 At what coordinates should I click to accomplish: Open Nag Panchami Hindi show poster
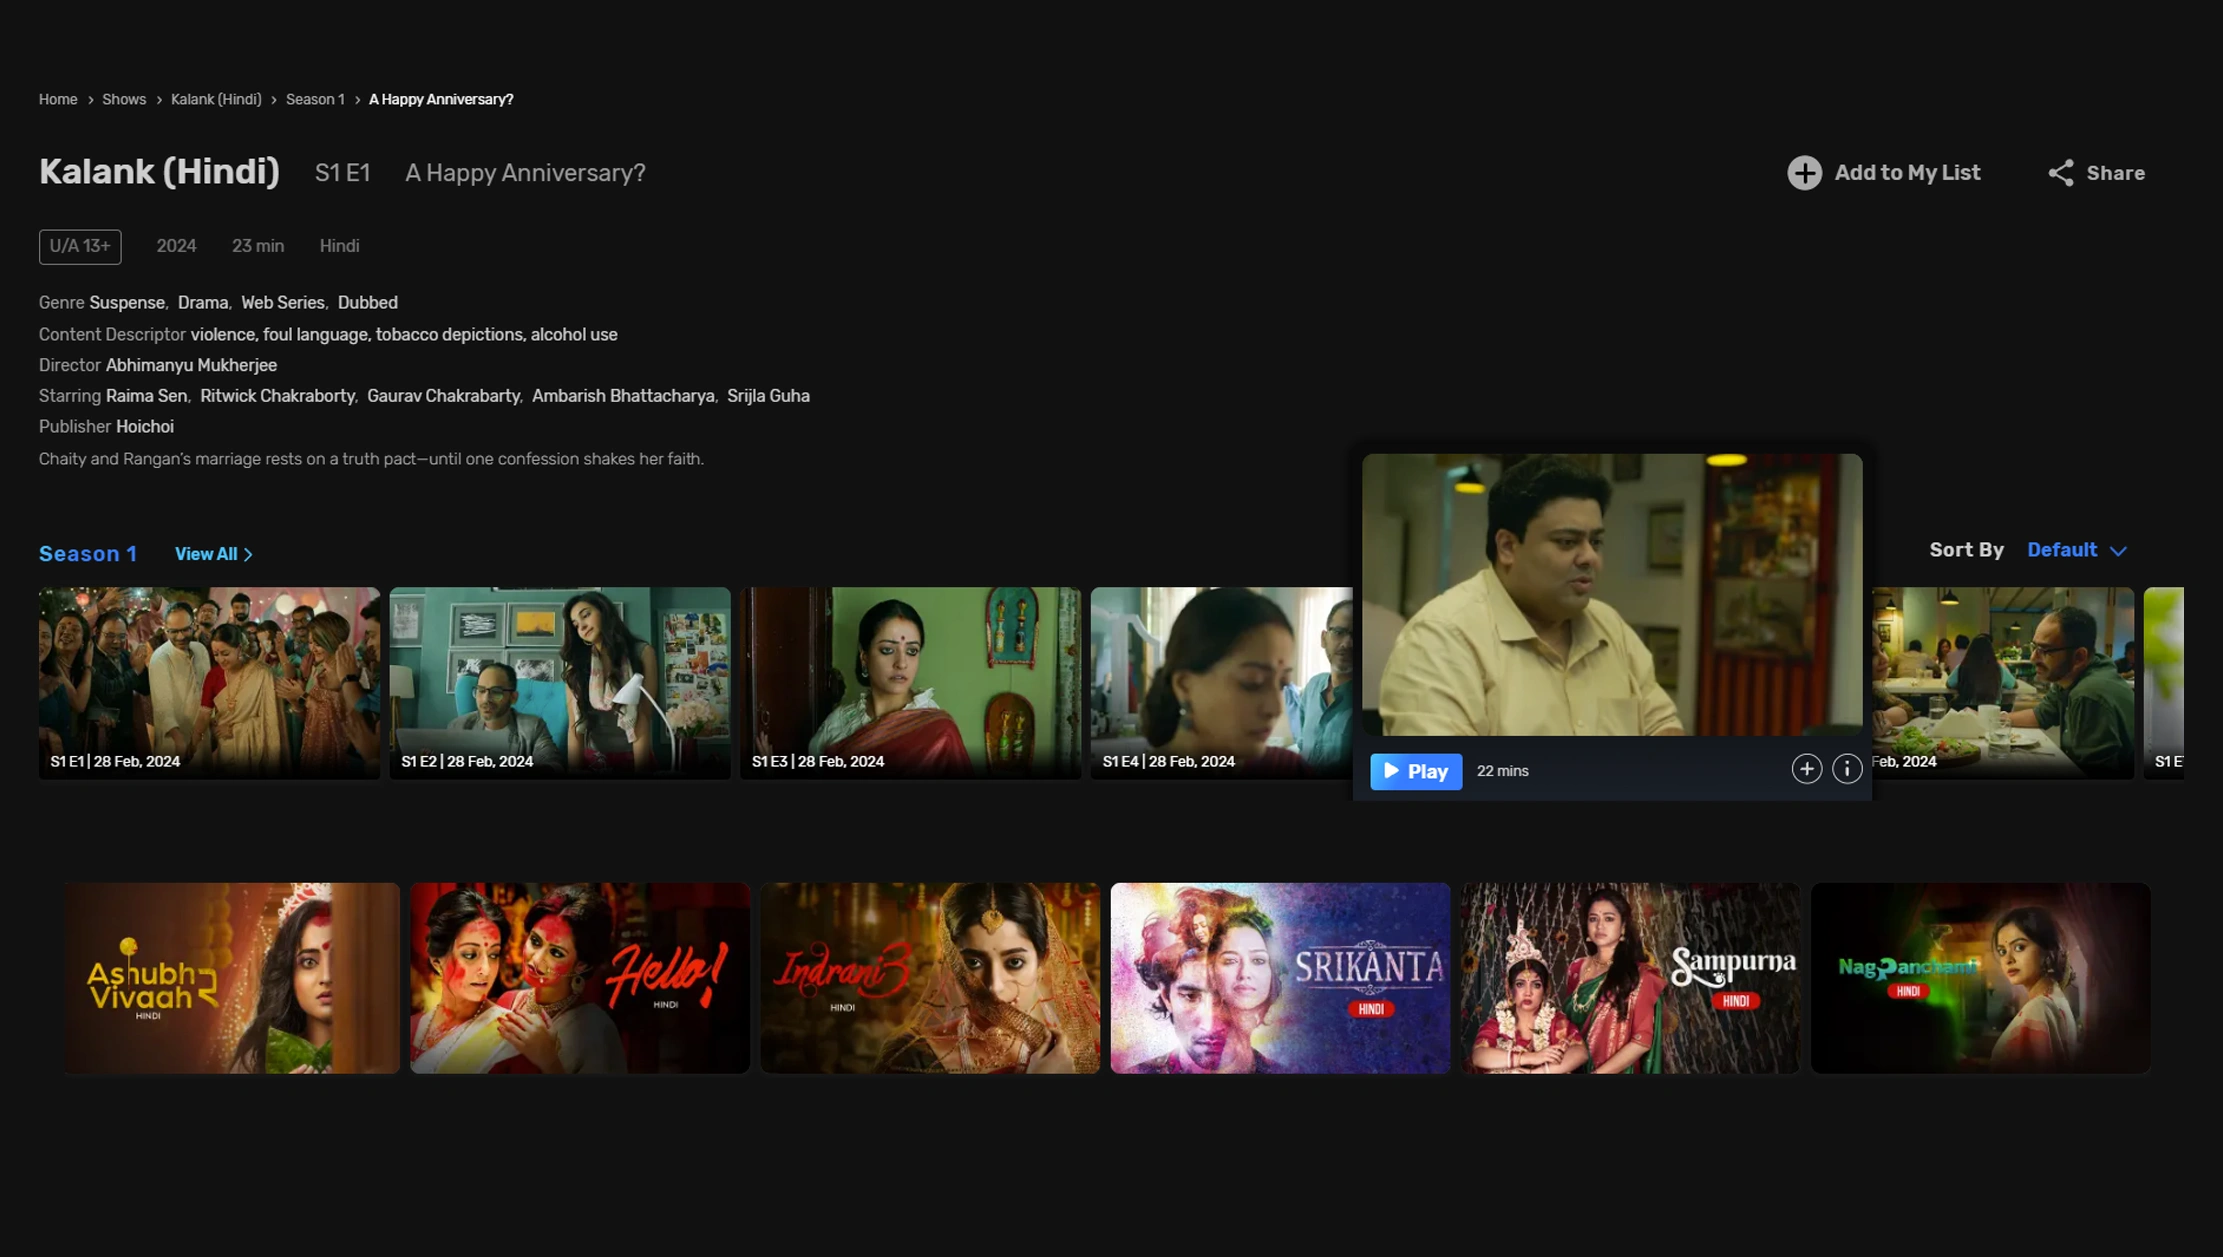(x=1980, y=978)
